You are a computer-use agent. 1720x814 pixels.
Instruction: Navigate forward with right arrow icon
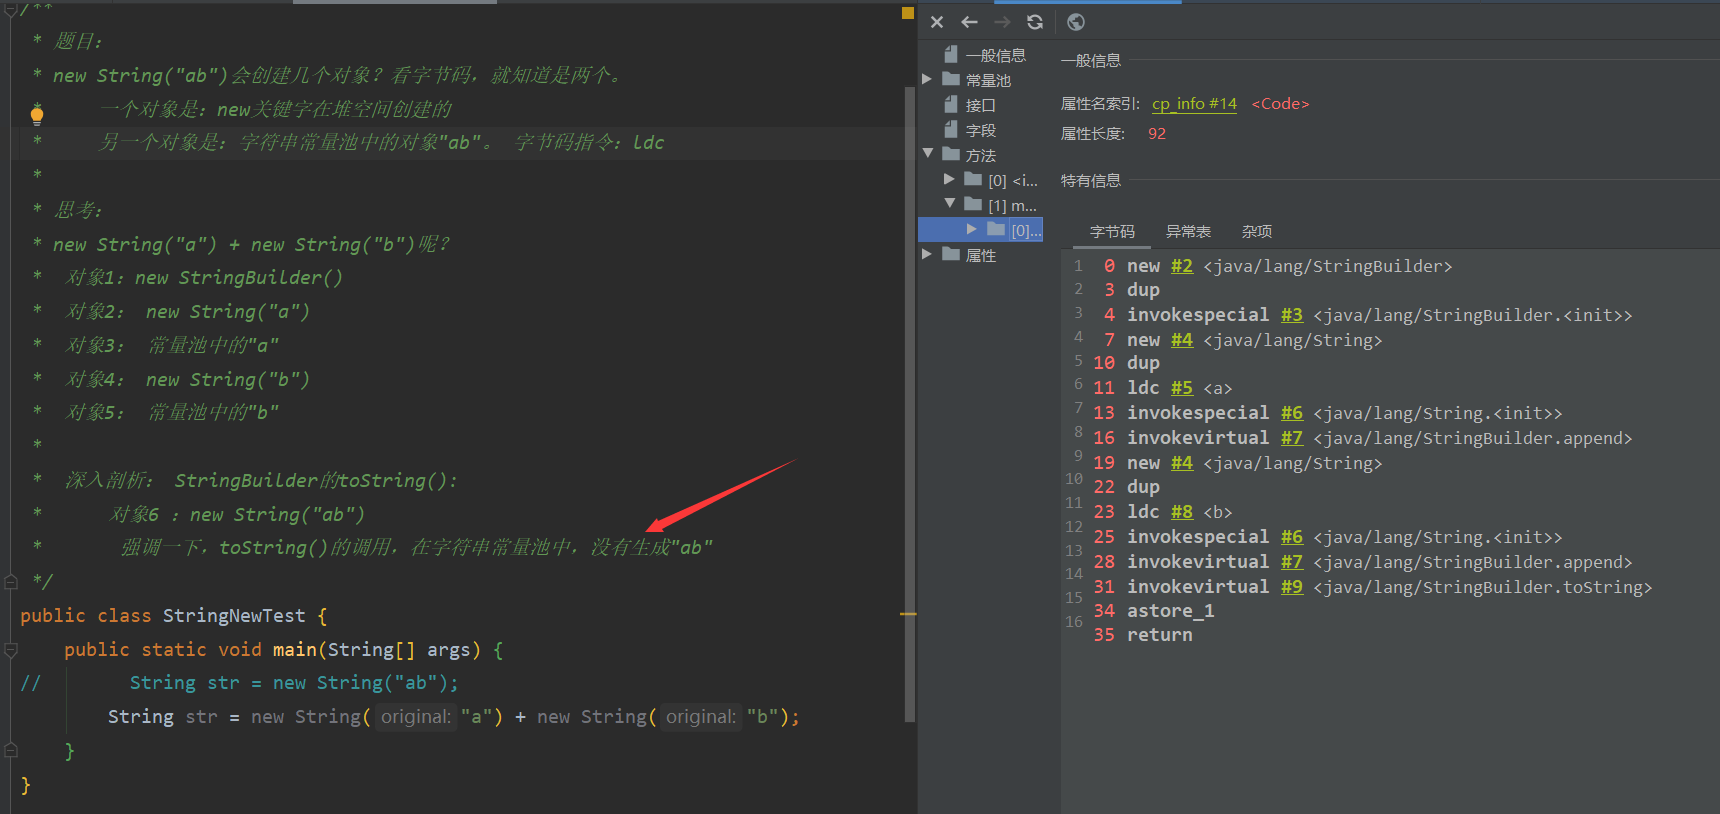click(x=1002, y=22)
